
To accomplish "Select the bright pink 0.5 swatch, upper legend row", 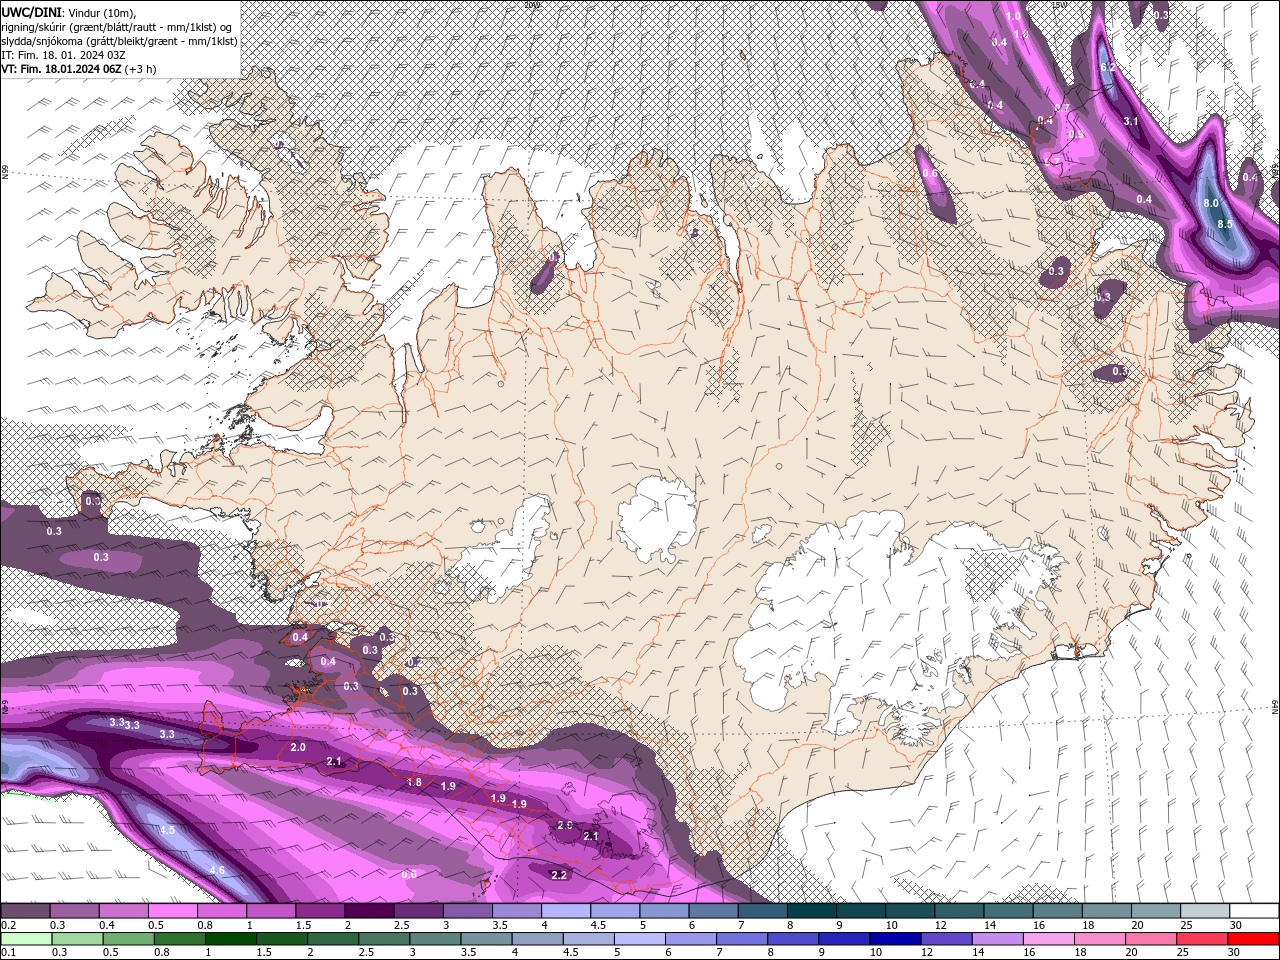I will click(x=172, y=911).
